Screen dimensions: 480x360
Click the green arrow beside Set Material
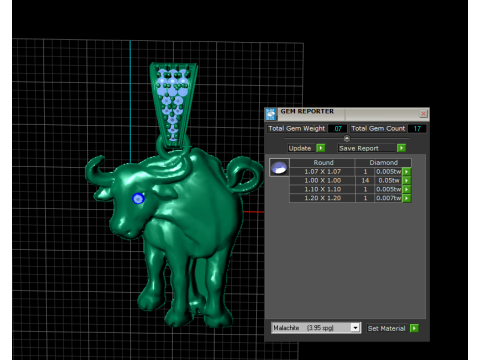point(414,328)
